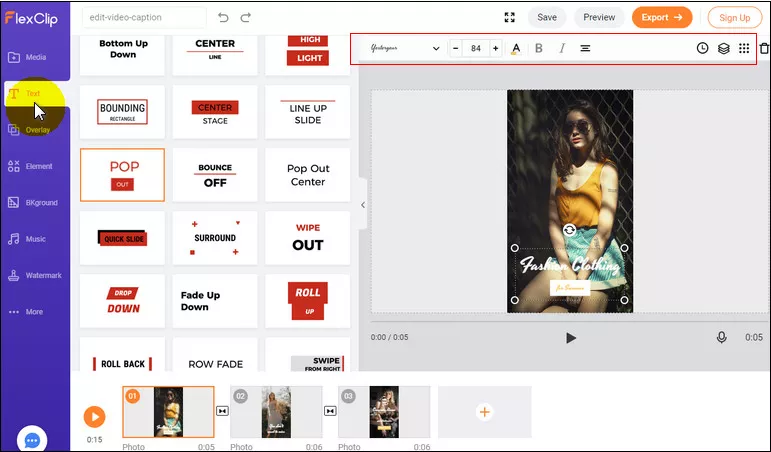Select the Bounding Rectangle text style

[122, 112]
